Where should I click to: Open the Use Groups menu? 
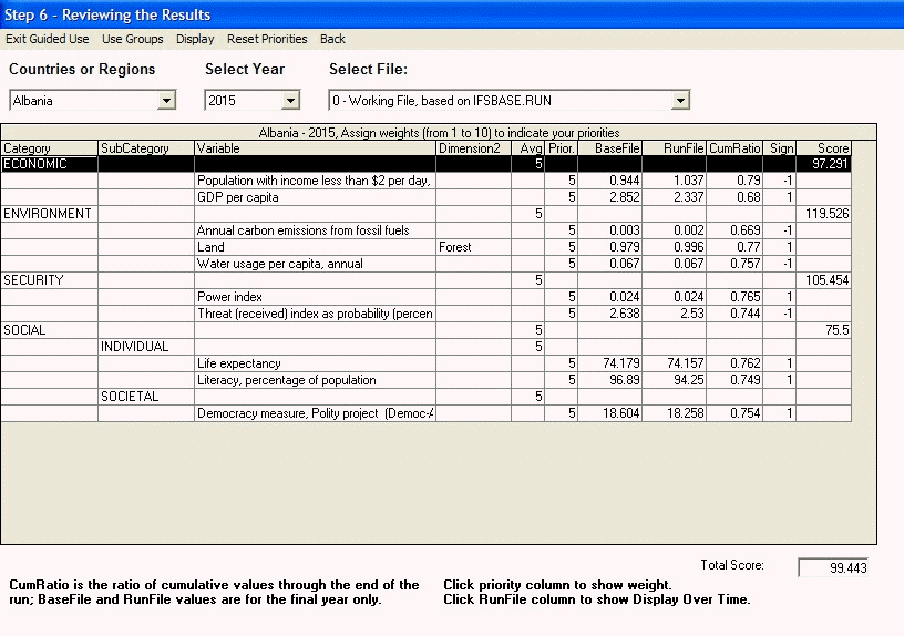click(132, 39)
